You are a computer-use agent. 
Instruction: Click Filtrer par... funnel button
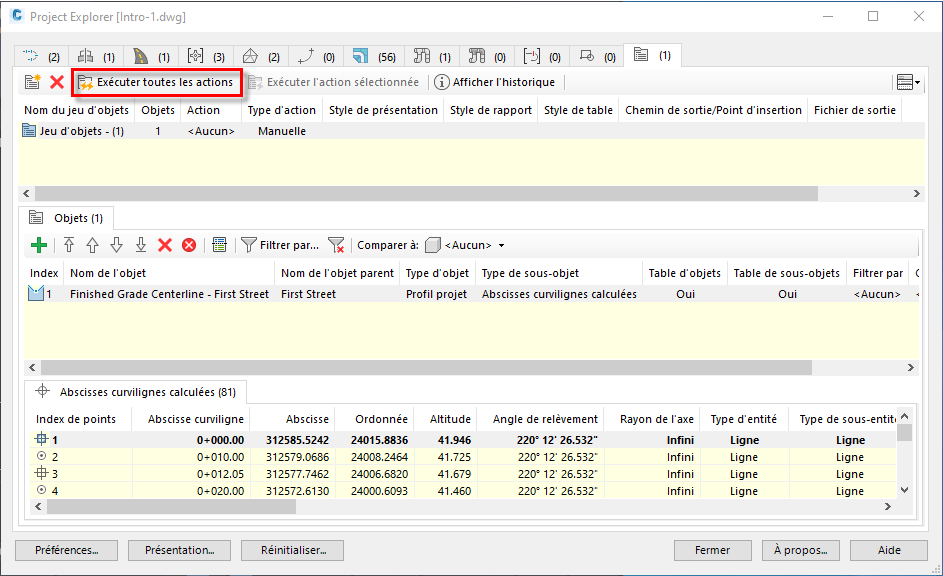[280, 245]
